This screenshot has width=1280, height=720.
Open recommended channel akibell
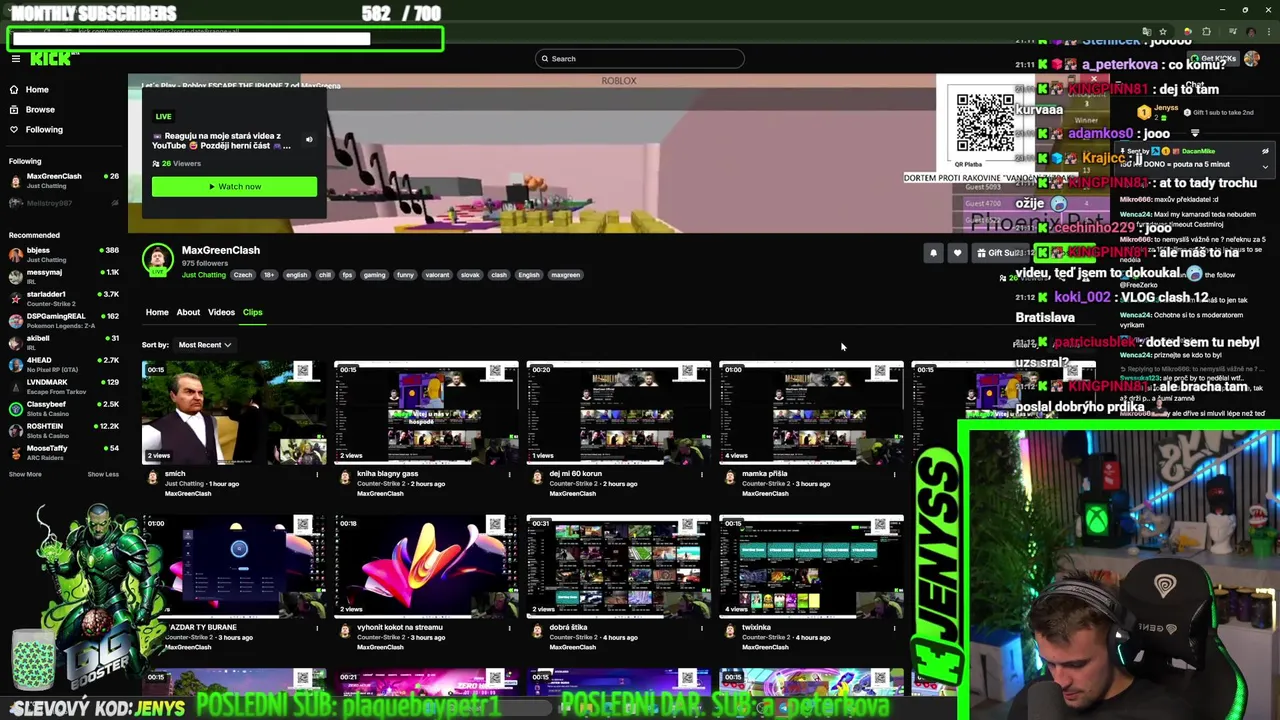(x=63, y=342)
